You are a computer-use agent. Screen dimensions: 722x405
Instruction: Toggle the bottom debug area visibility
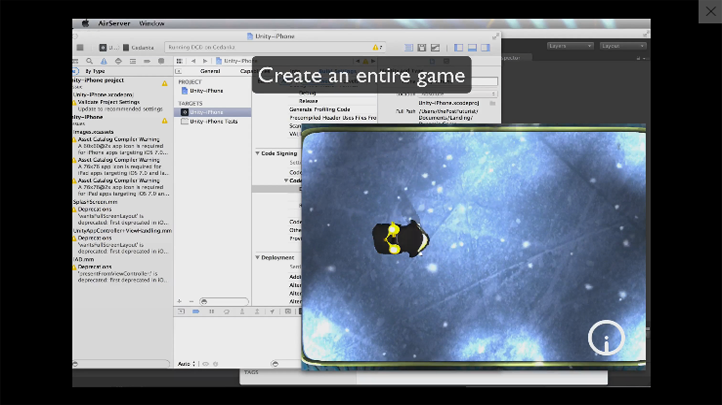coord(472,47)
